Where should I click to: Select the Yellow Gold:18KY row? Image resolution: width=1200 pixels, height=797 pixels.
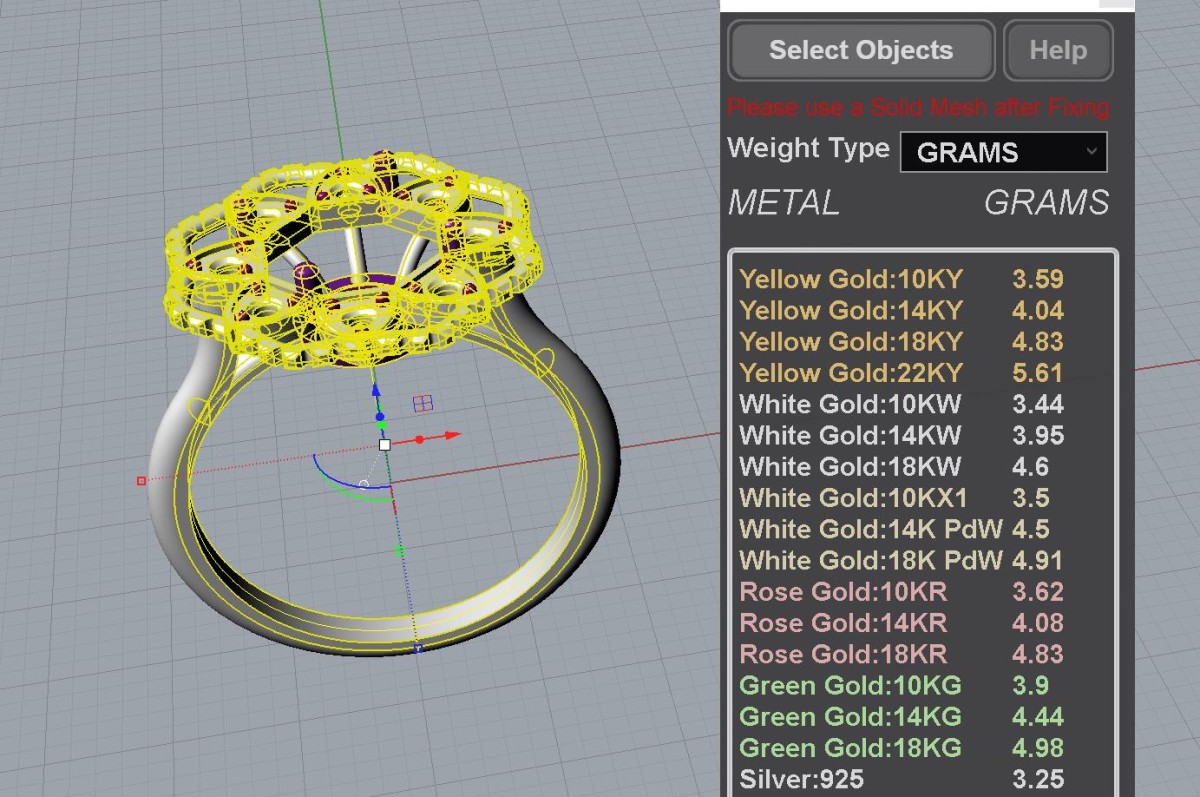(902, 341)
